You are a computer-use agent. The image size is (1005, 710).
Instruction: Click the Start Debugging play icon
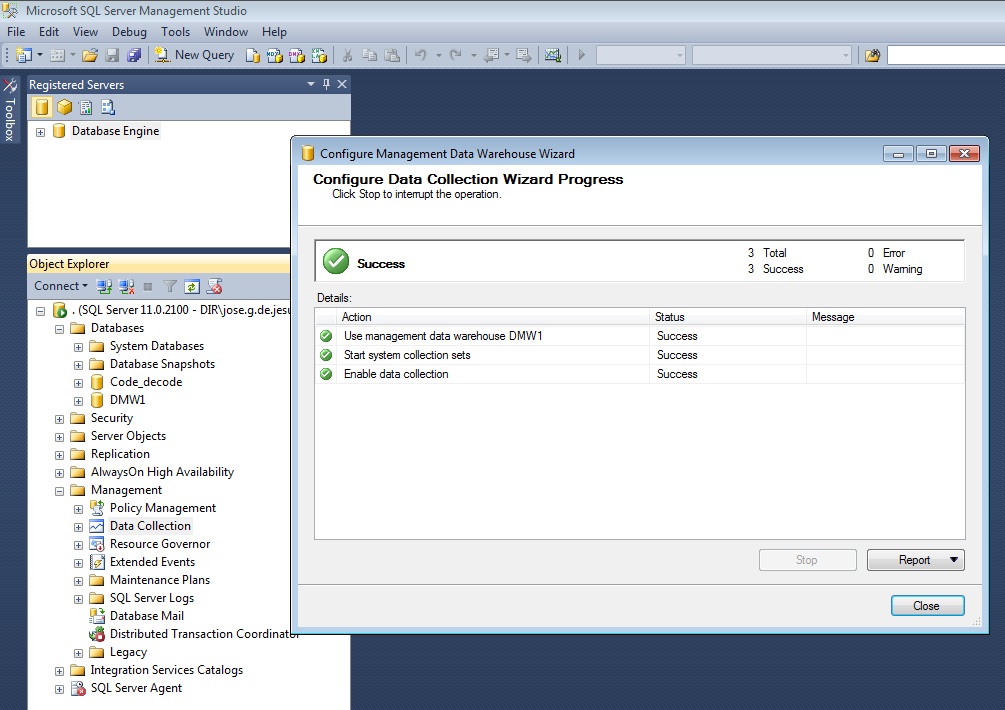click(581, 55)
